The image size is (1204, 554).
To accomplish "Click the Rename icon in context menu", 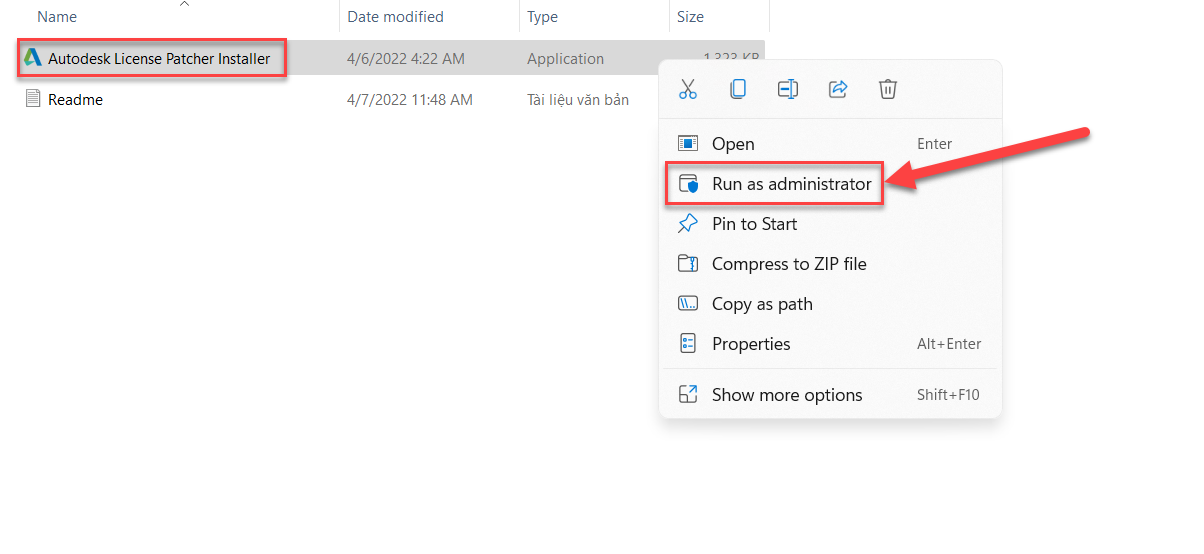I will pos(787,89).
